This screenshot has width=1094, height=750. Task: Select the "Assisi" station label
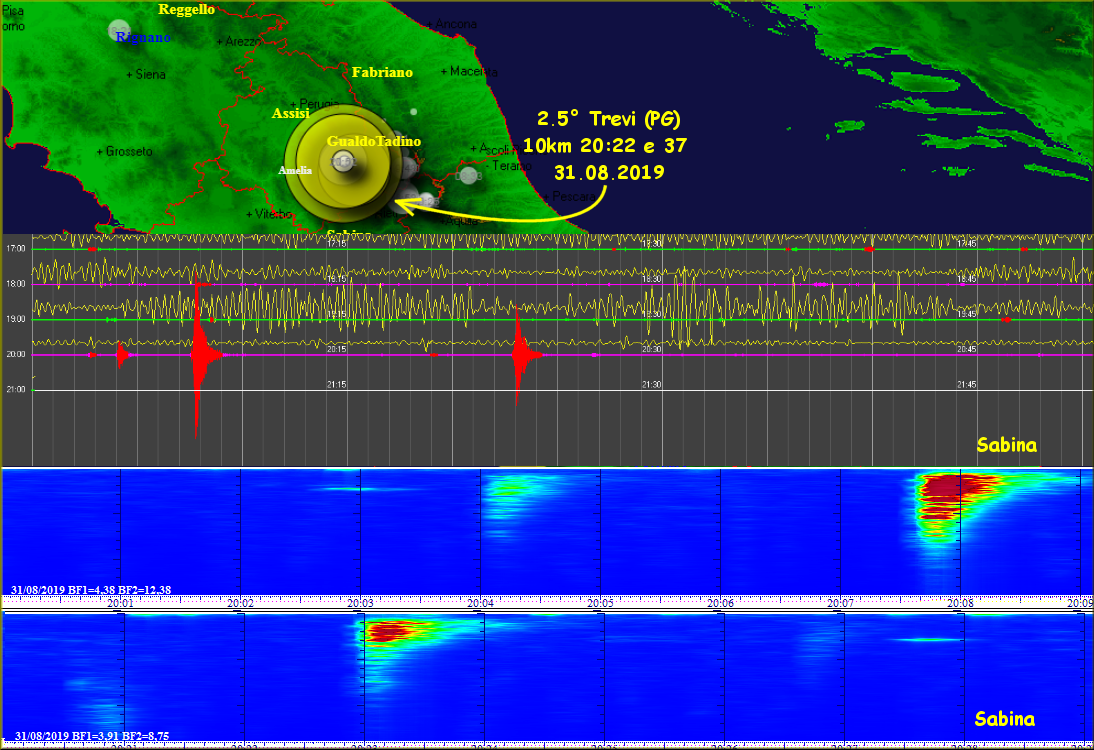(290, 113)
